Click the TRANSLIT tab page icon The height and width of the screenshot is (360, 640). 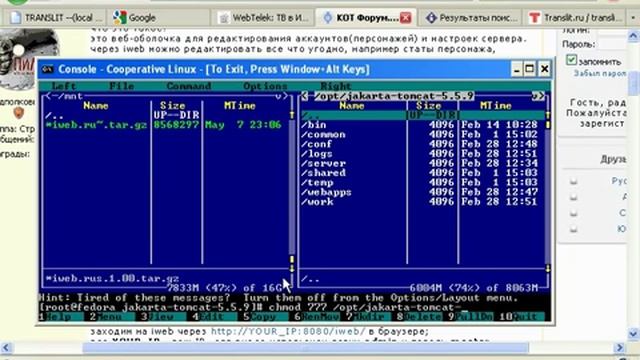tap(15, 18)
